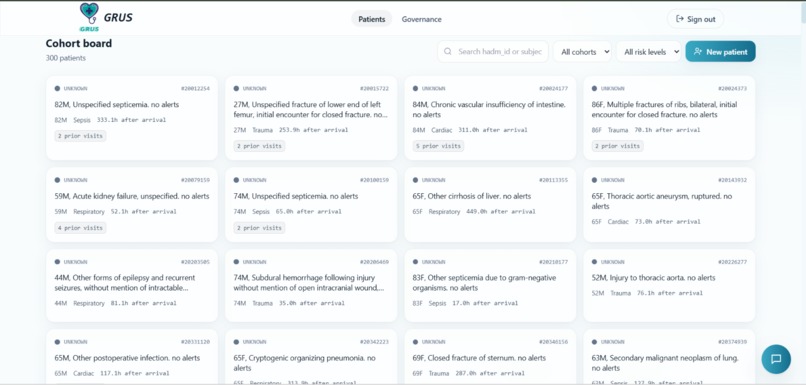Click the #20206469 admission ID

[x=374, y=262]
